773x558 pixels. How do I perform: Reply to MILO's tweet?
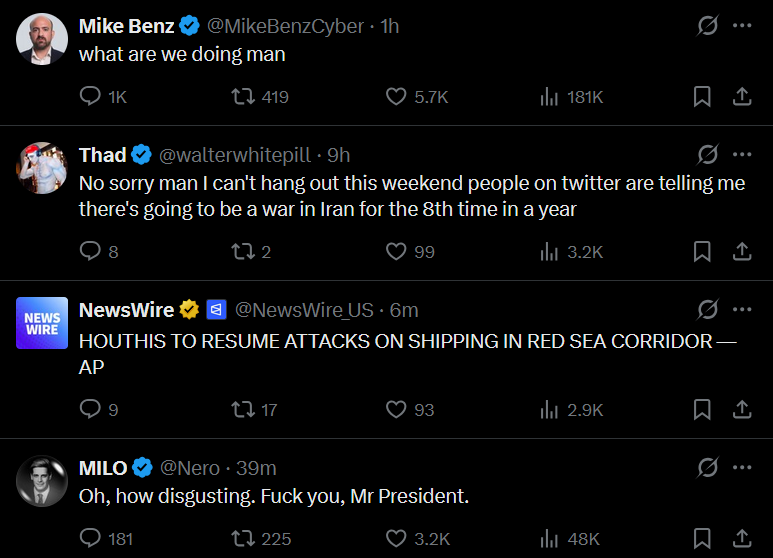[x=90, y=539]
